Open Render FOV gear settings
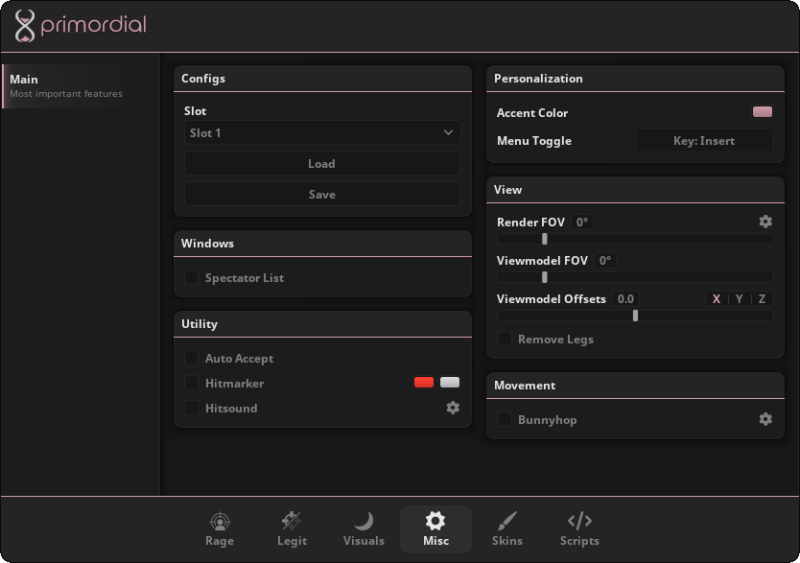Image resolution: width=800 pixels, height=563 pixels. (765, 222)
